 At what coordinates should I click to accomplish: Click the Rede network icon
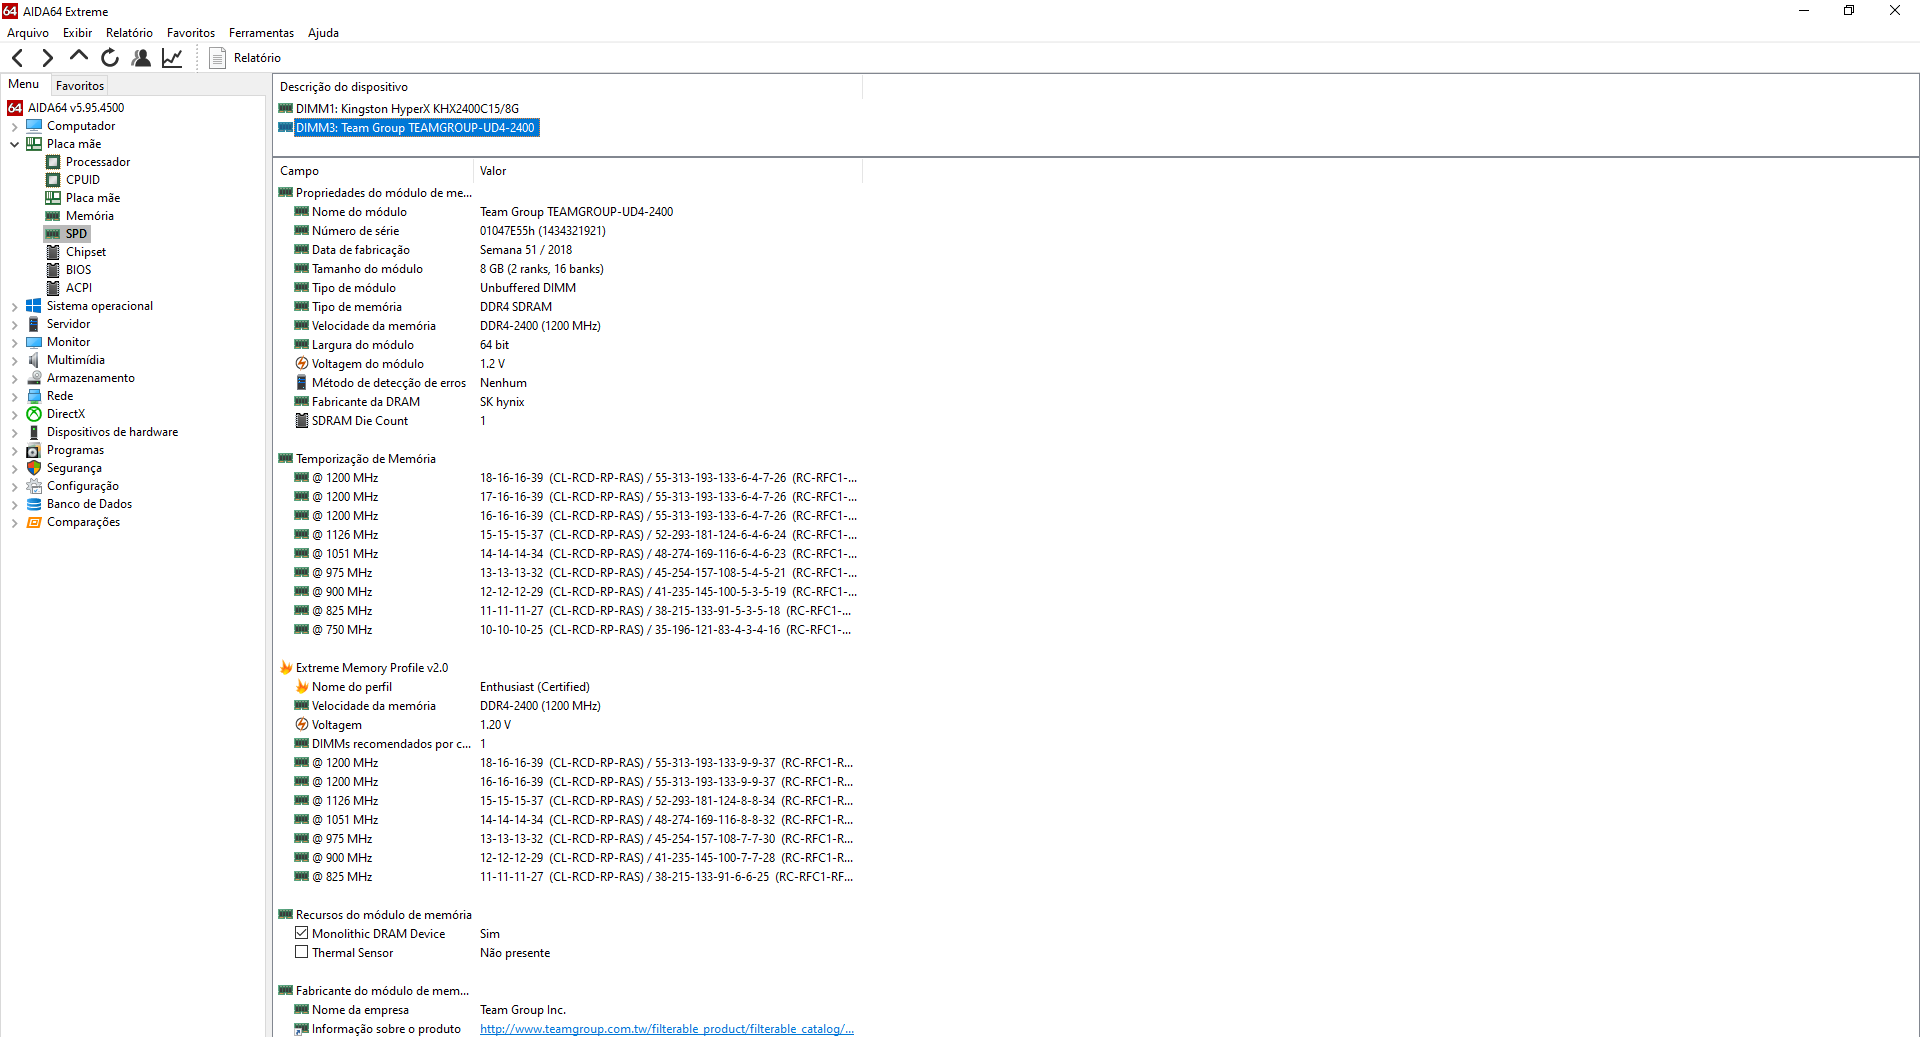point(34,396)
